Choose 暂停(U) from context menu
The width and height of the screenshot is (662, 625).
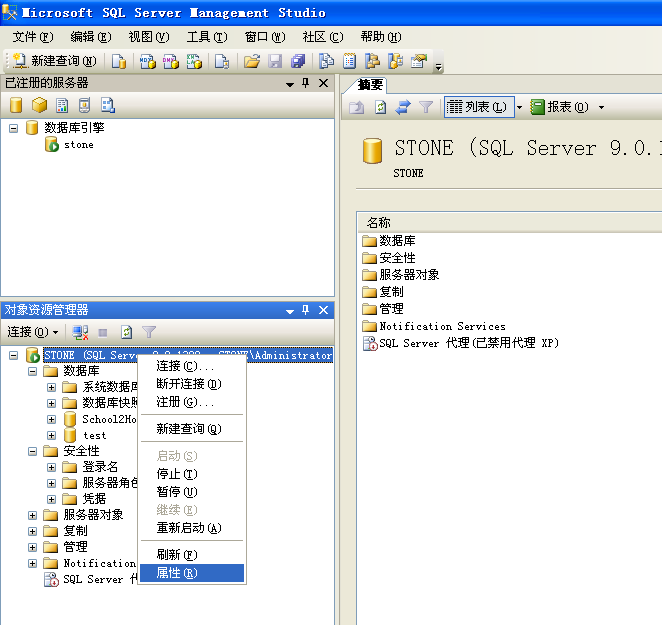[x=192, y=492]
